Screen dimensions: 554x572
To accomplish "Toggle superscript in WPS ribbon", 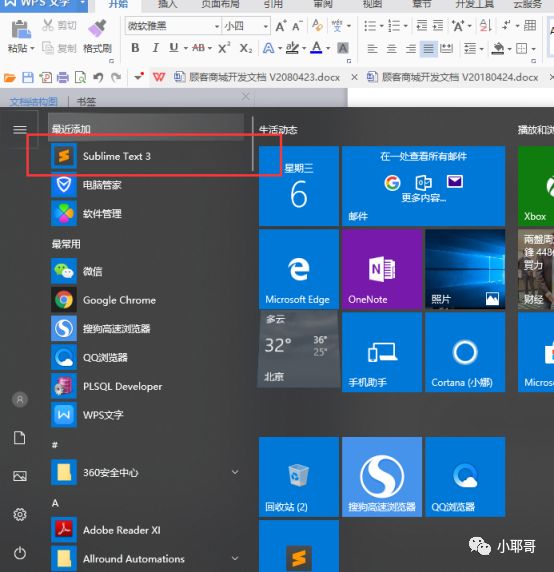I will [x=224, y=48].
